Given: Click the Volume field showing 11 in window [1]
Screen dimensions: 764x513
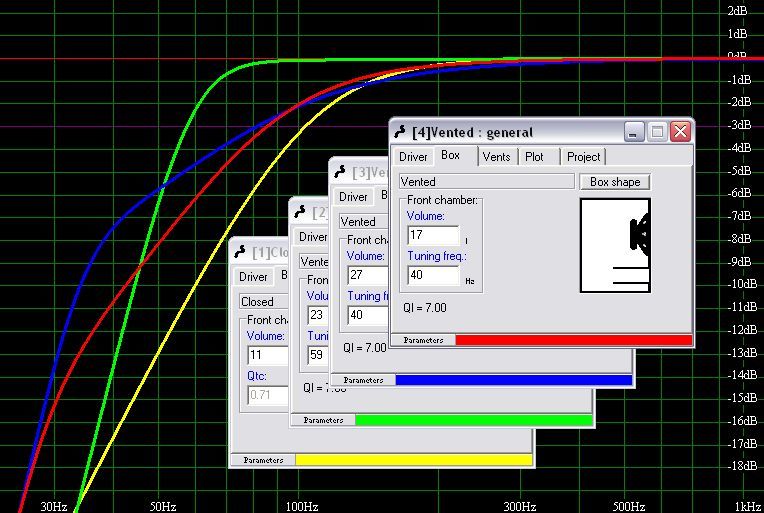Looking at the screenshot, I should (268, 355).
